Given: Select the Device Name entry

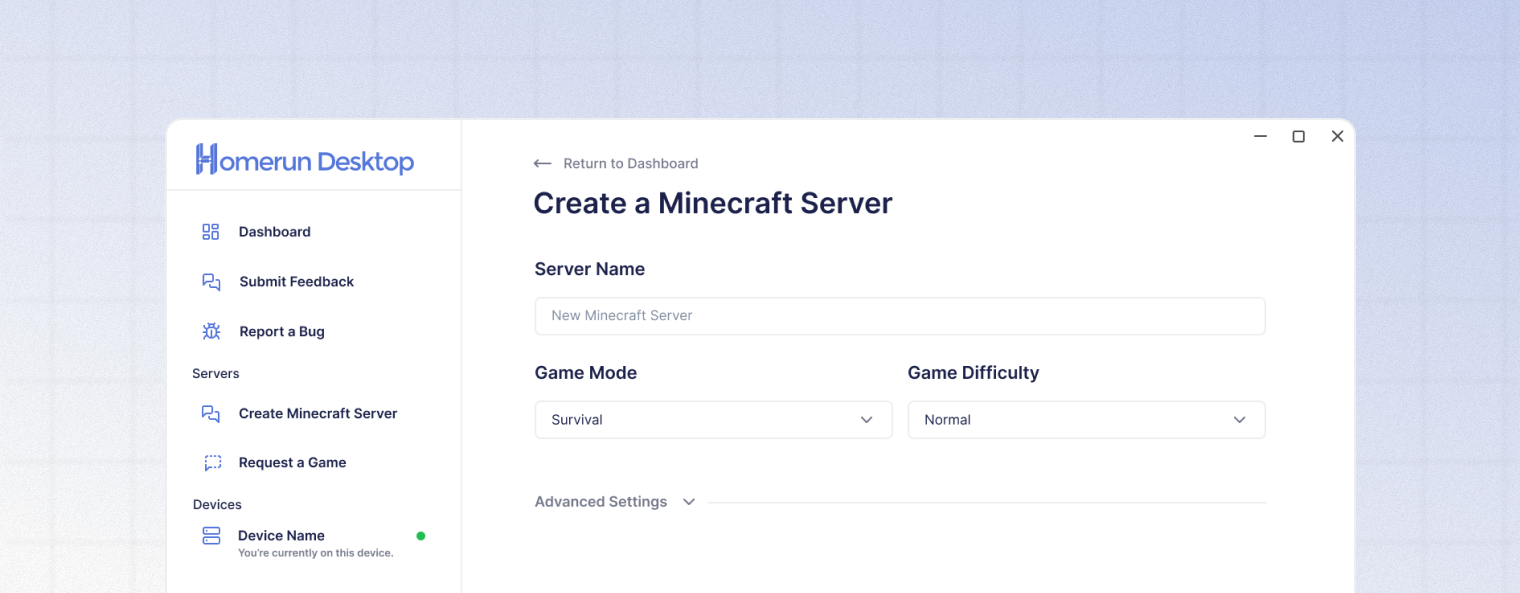Looking at the screenshot, I should point(281,536).
